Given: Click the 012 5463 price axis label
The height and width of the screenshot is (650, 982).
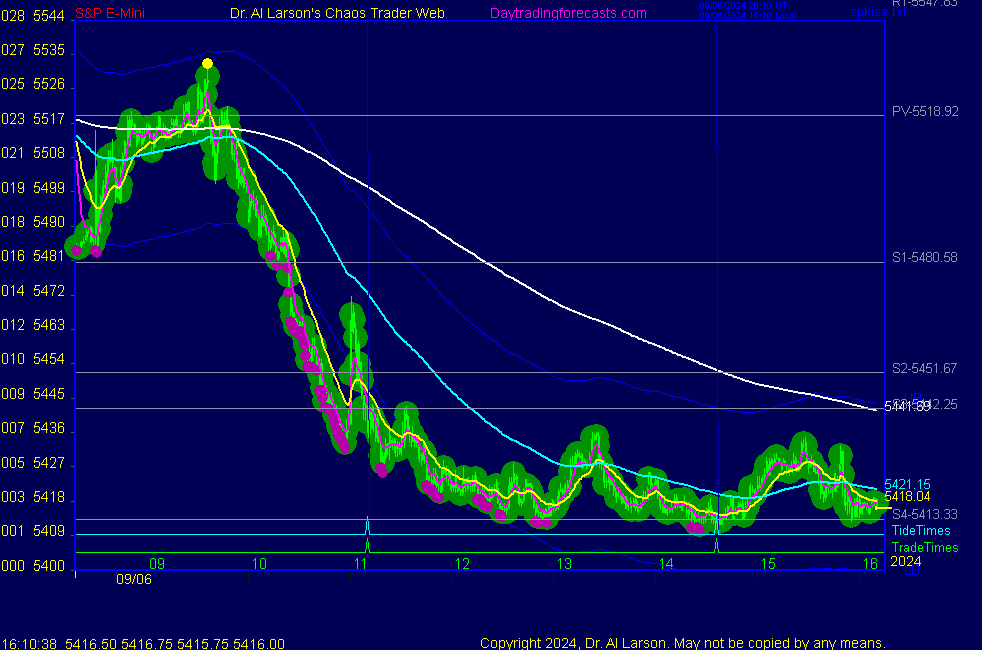Looking at the screenshot, I should coord(33,325).
